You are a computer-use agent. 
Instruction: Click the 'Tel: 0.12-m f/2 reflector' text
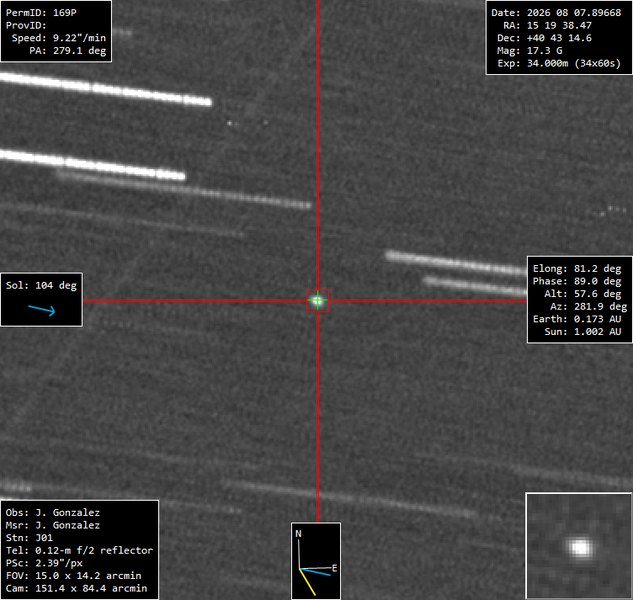pos(79,550)
